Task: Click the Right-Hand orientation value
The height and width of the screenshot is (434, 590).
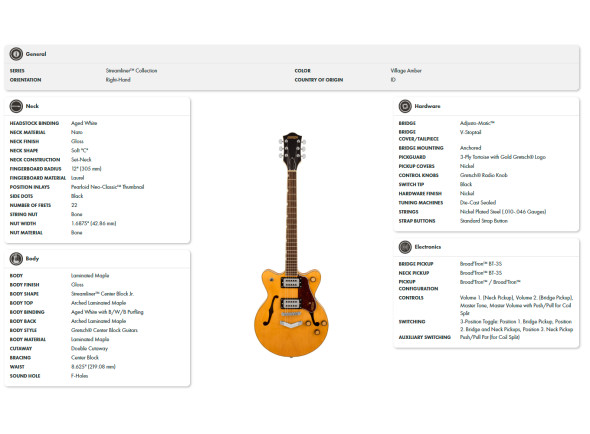Action: [118, 80]
